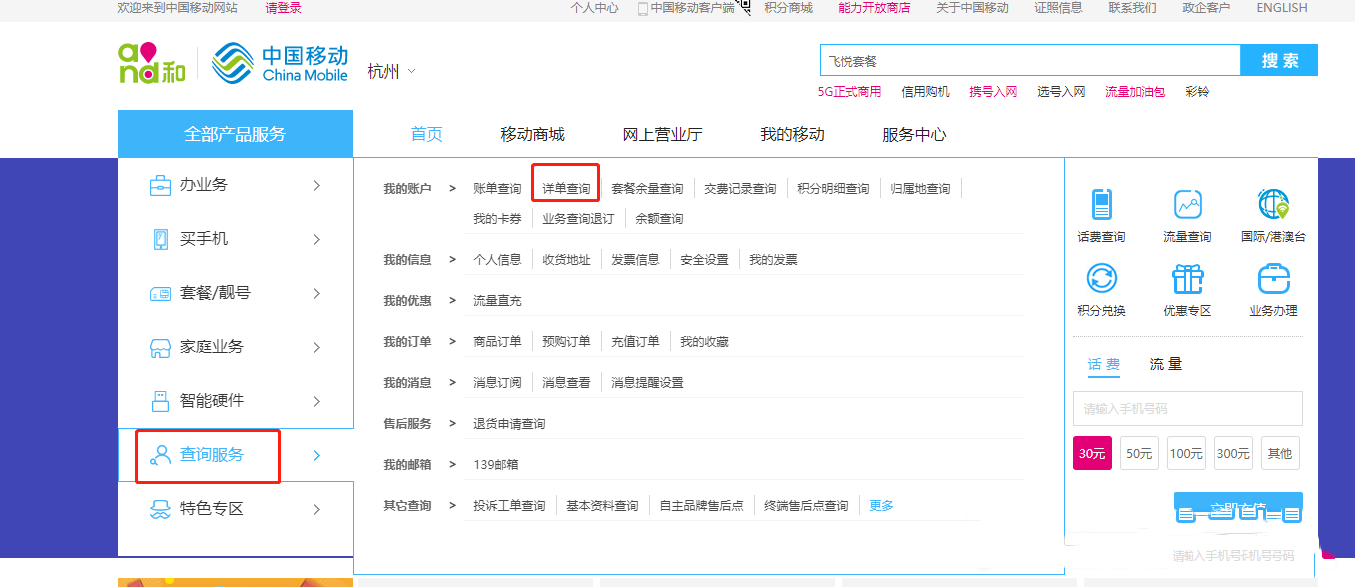
Task: Select the 100元 recharge amount
Action: (x=1185, y=452)
